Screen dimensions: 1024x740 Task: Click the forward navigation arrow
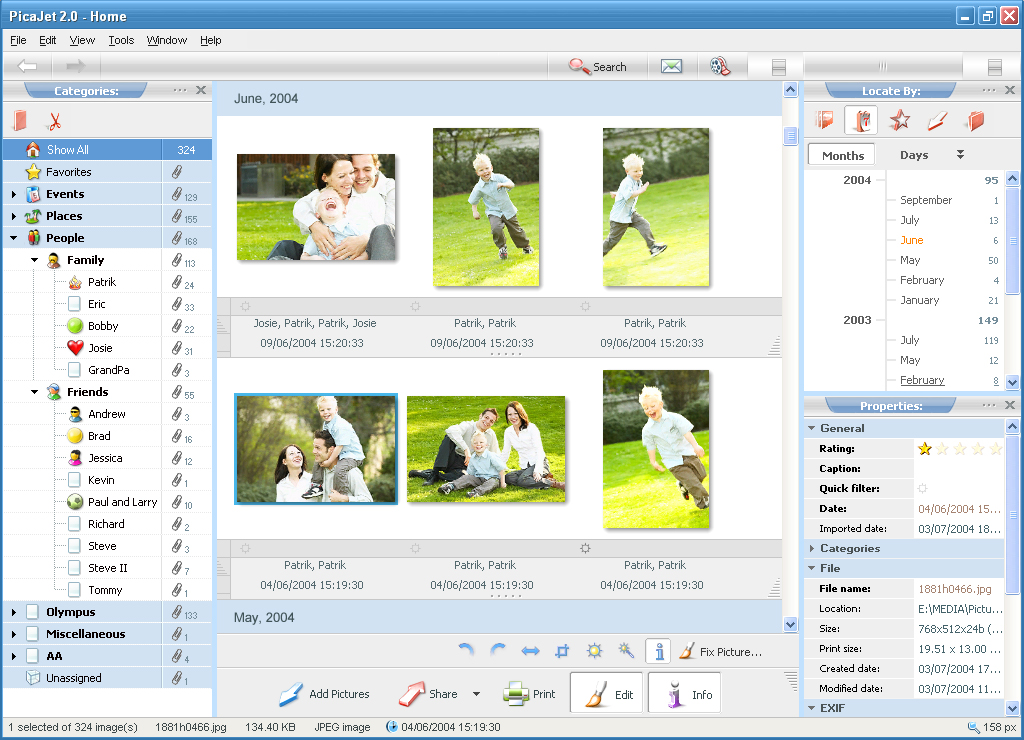76,66
